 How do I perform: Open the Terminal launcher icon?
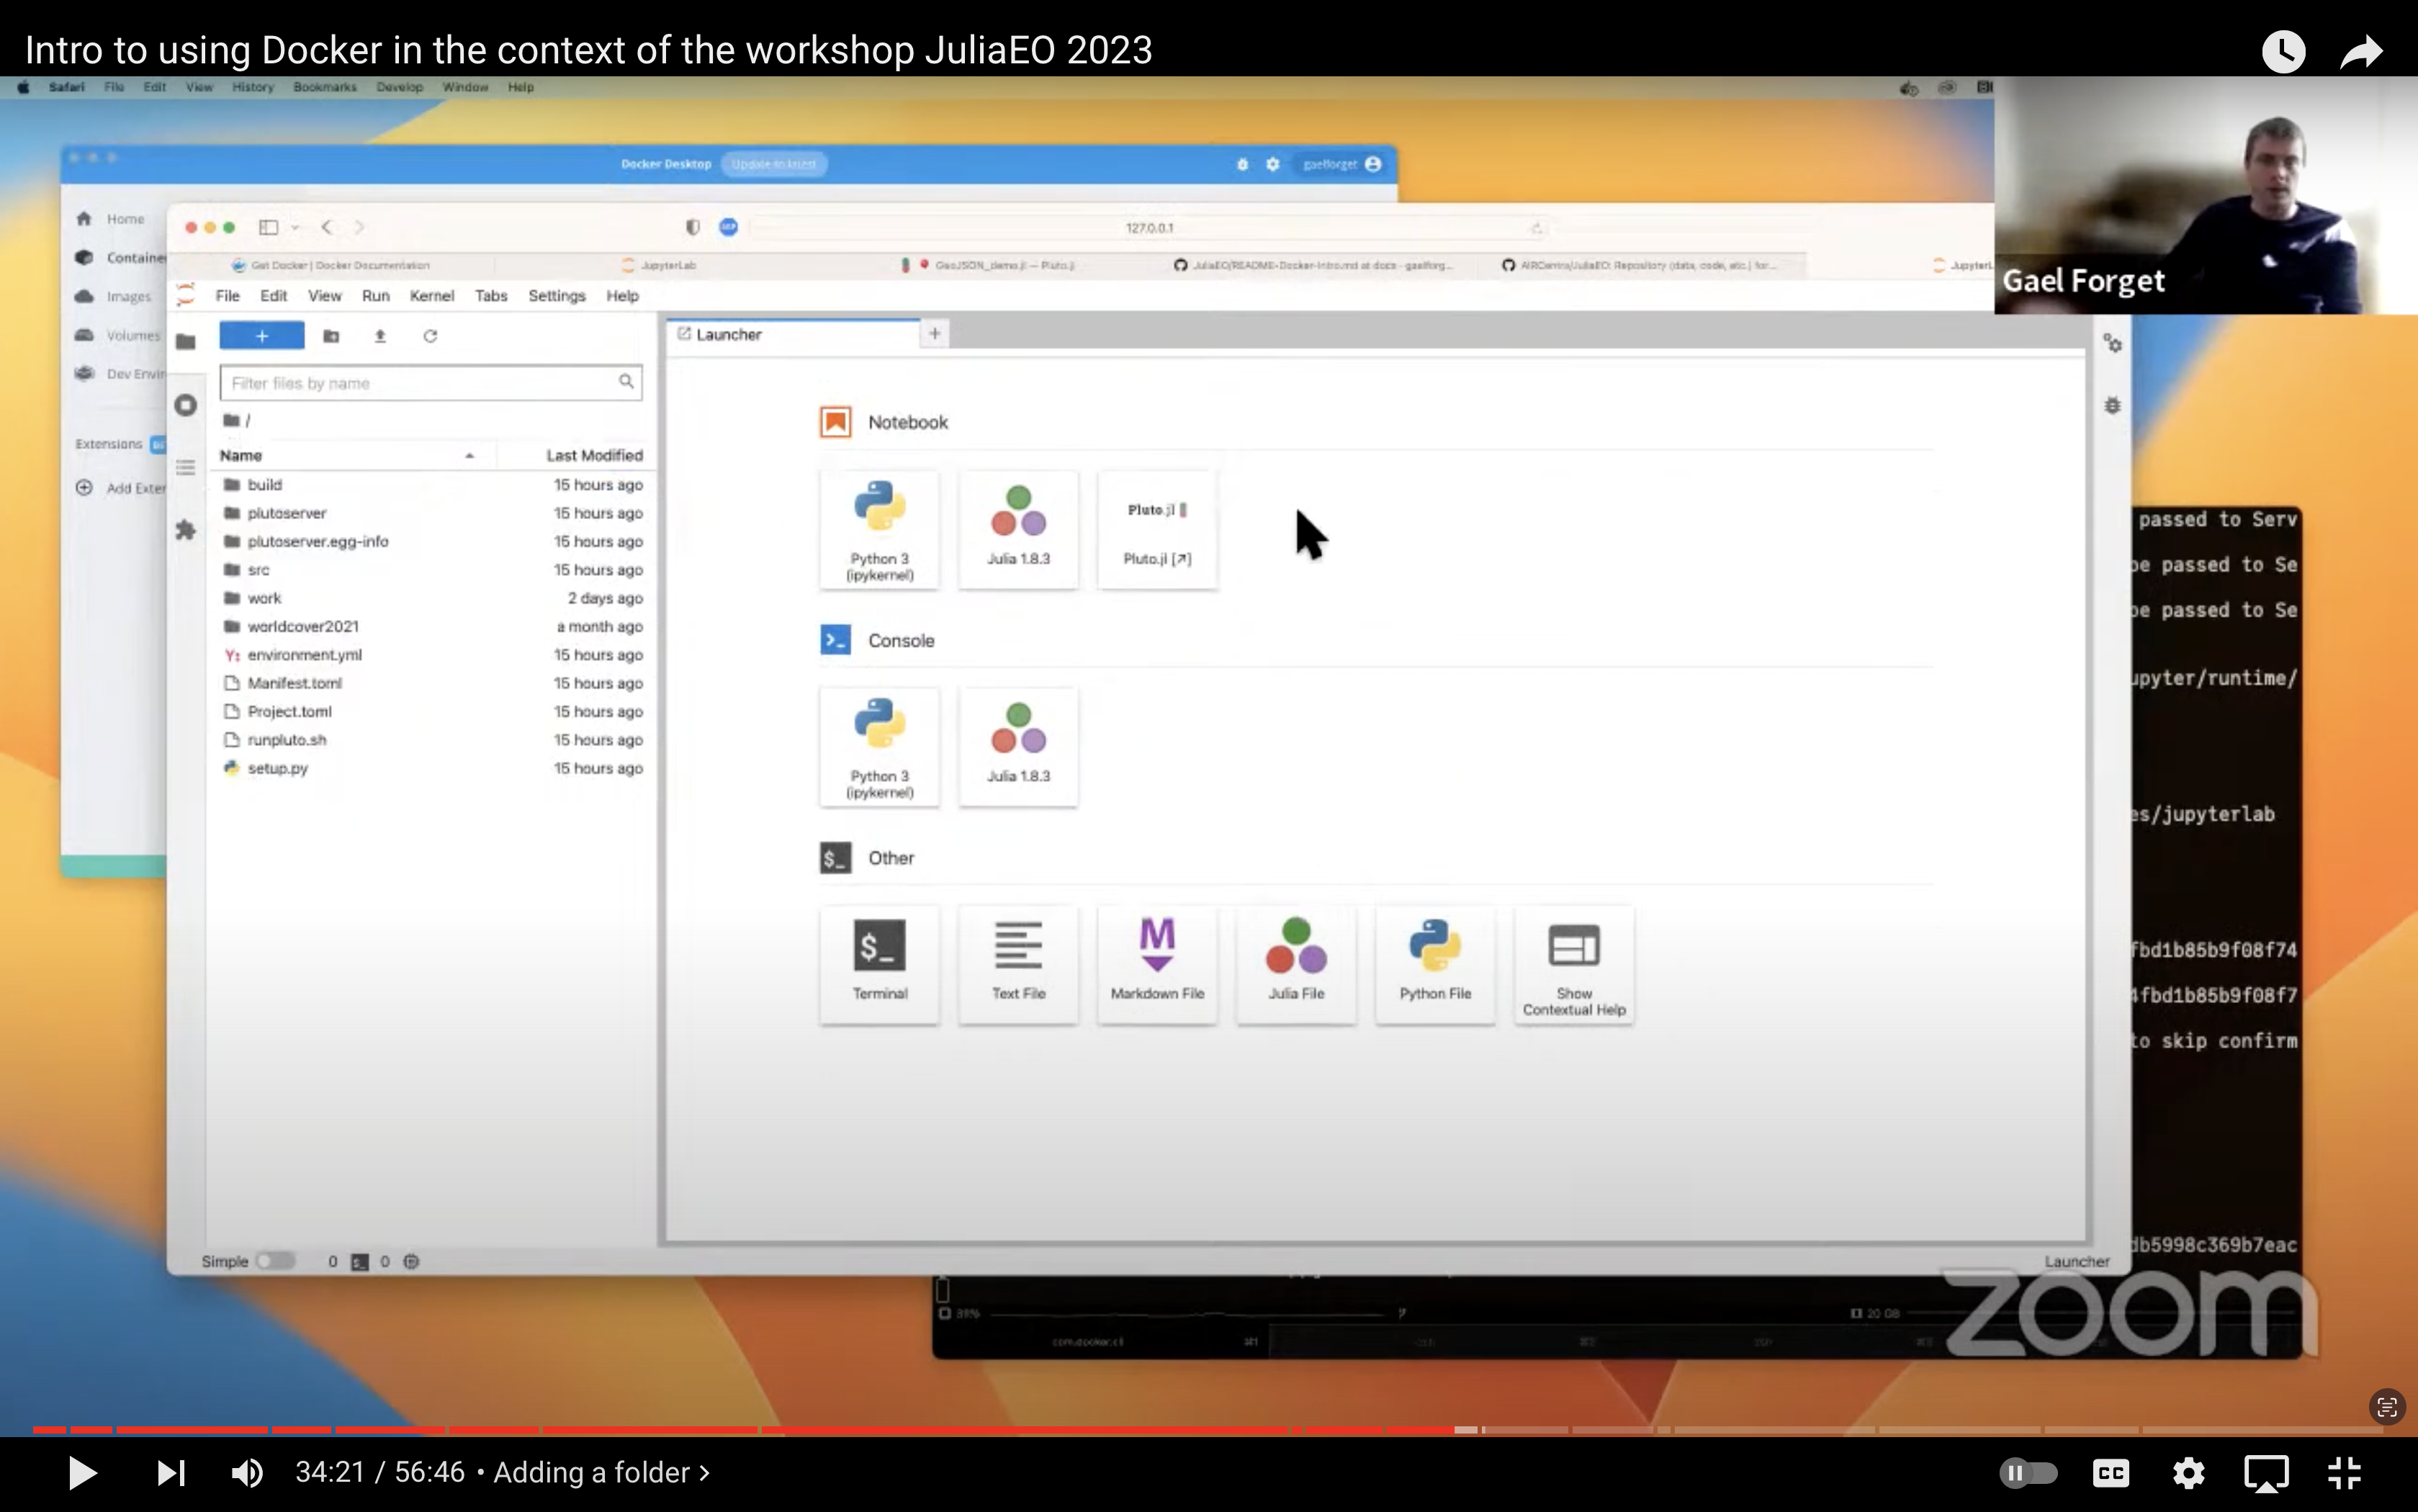coord(879,959)
